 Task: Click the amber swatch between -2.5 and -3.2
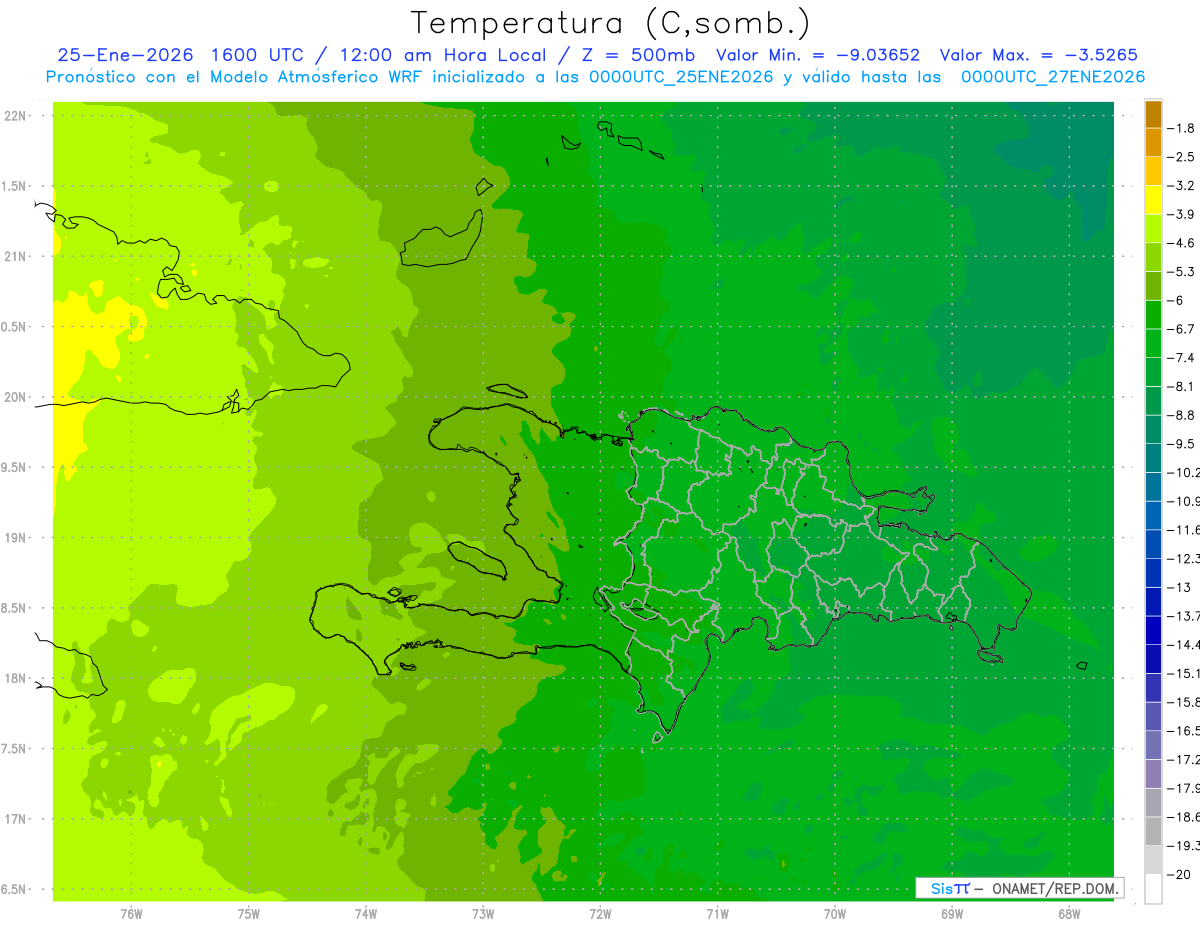point(1153,171)
